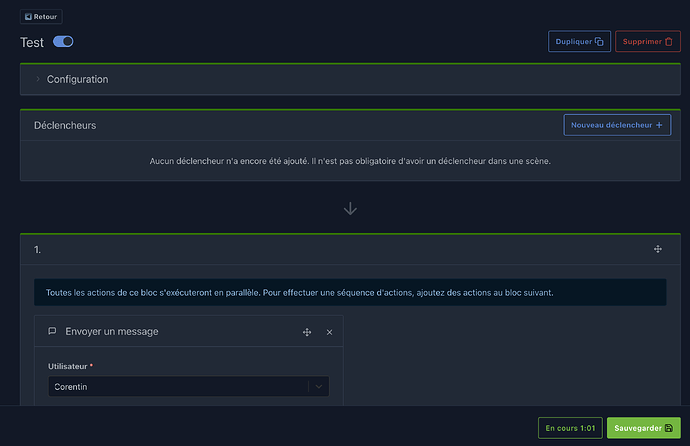690x446 pixels.
Task: Click the Dupliquer button
Action: (x=579, y=41)
